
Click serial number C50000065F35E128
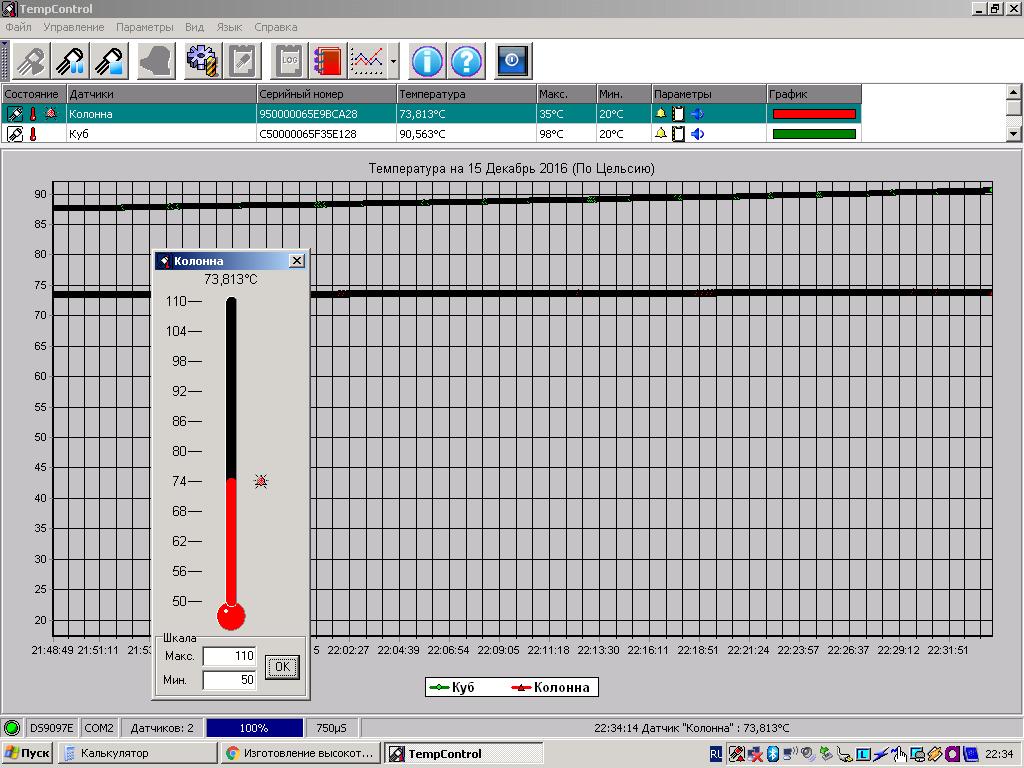(x=308, y=134)
